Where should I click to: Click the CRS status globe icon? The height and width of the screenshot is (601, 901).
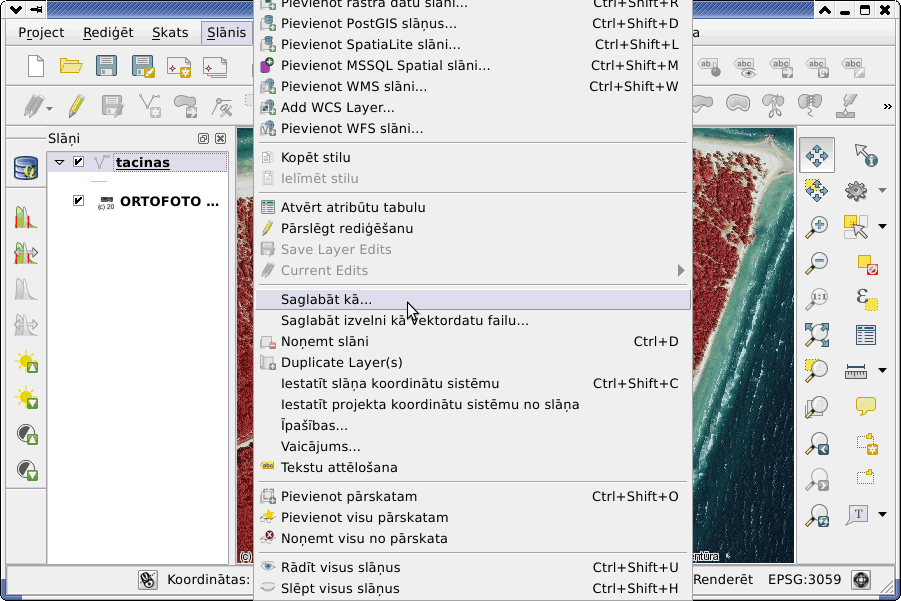point(861,580)
